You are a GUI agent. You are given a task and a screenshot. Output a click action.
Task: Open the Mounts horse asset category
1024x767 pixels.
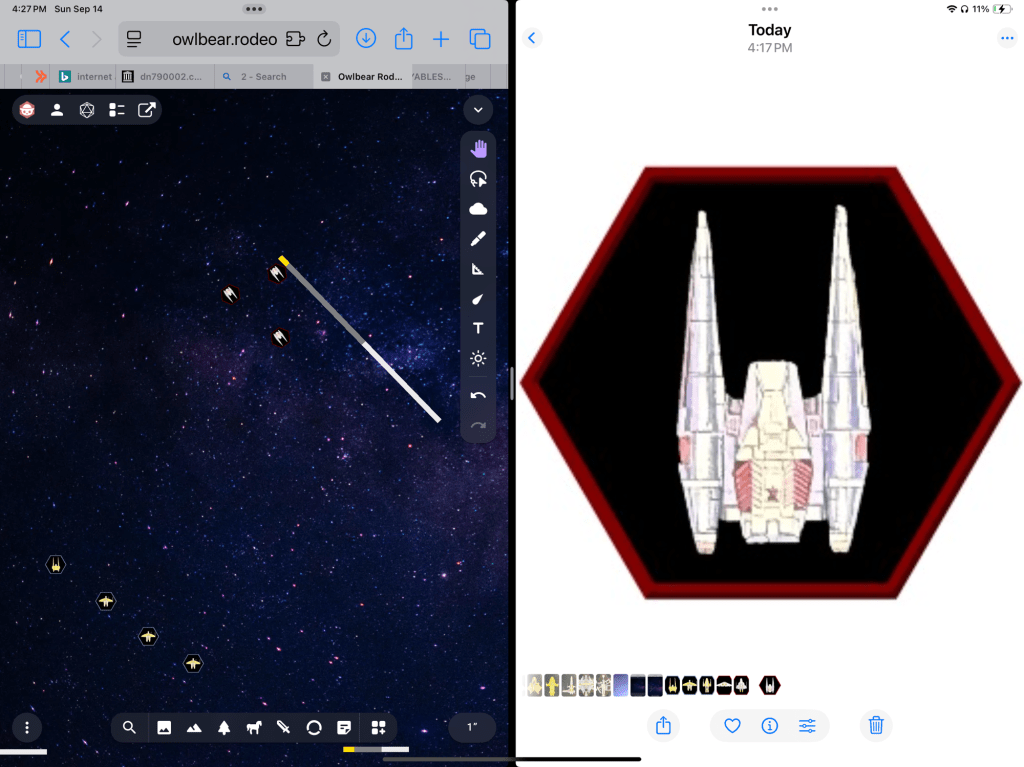(254, 728)
